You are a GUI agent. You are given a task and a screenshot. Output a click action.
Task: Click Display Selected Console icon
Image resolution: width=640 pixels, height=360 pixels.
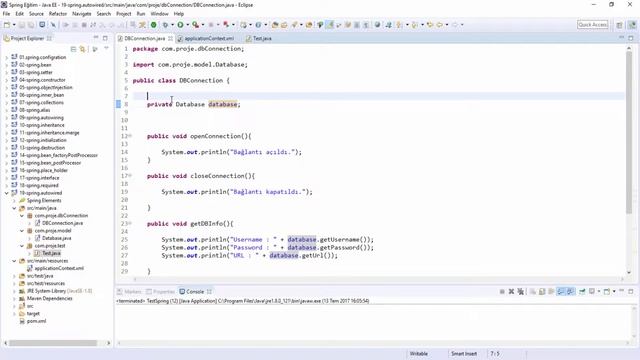tap(591, 291)
